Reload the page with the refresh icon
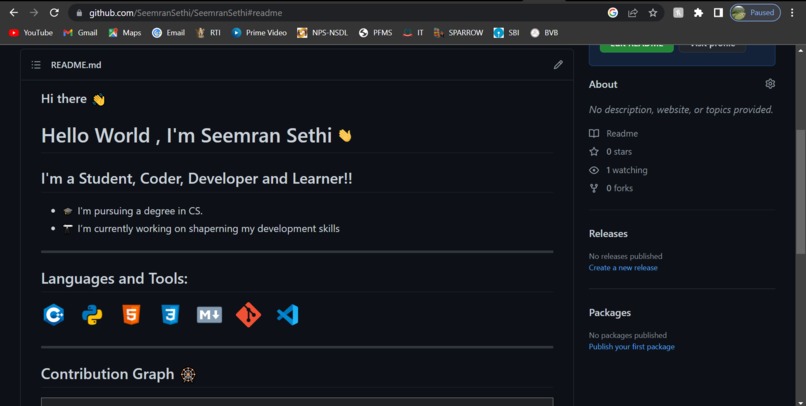Image resolution: width=806 pixels, height=406 pixels. (54, 13)
